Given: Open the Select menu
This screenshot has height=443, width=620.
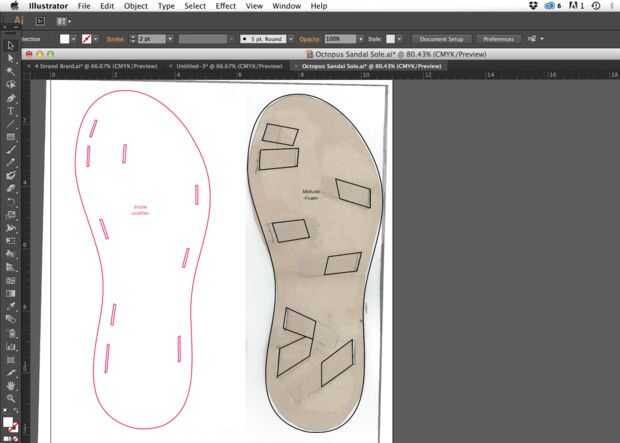Looking at the screenshot, I should click(x=195, y=6).
